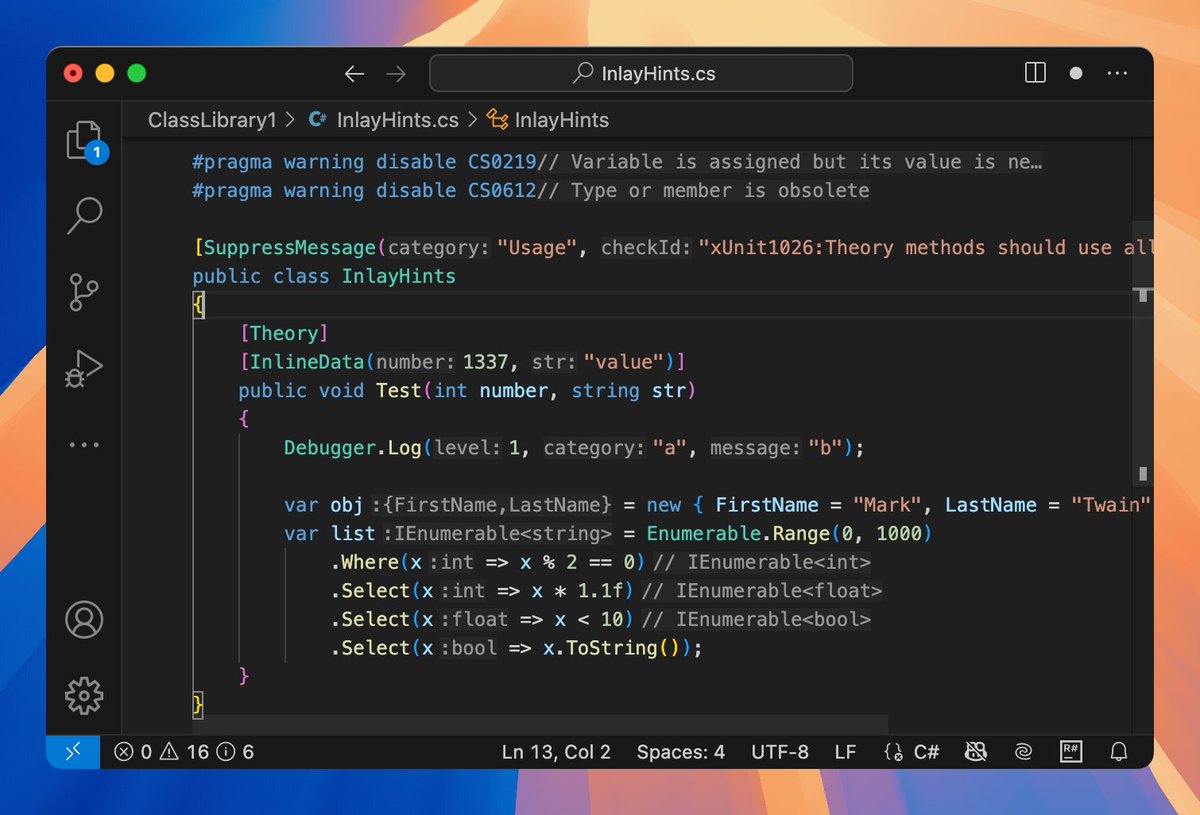The width and height of the screenshot is (1200, 815).
Task: Click the unsaved-changes dot in title bar
Action: click(1076, 73)
